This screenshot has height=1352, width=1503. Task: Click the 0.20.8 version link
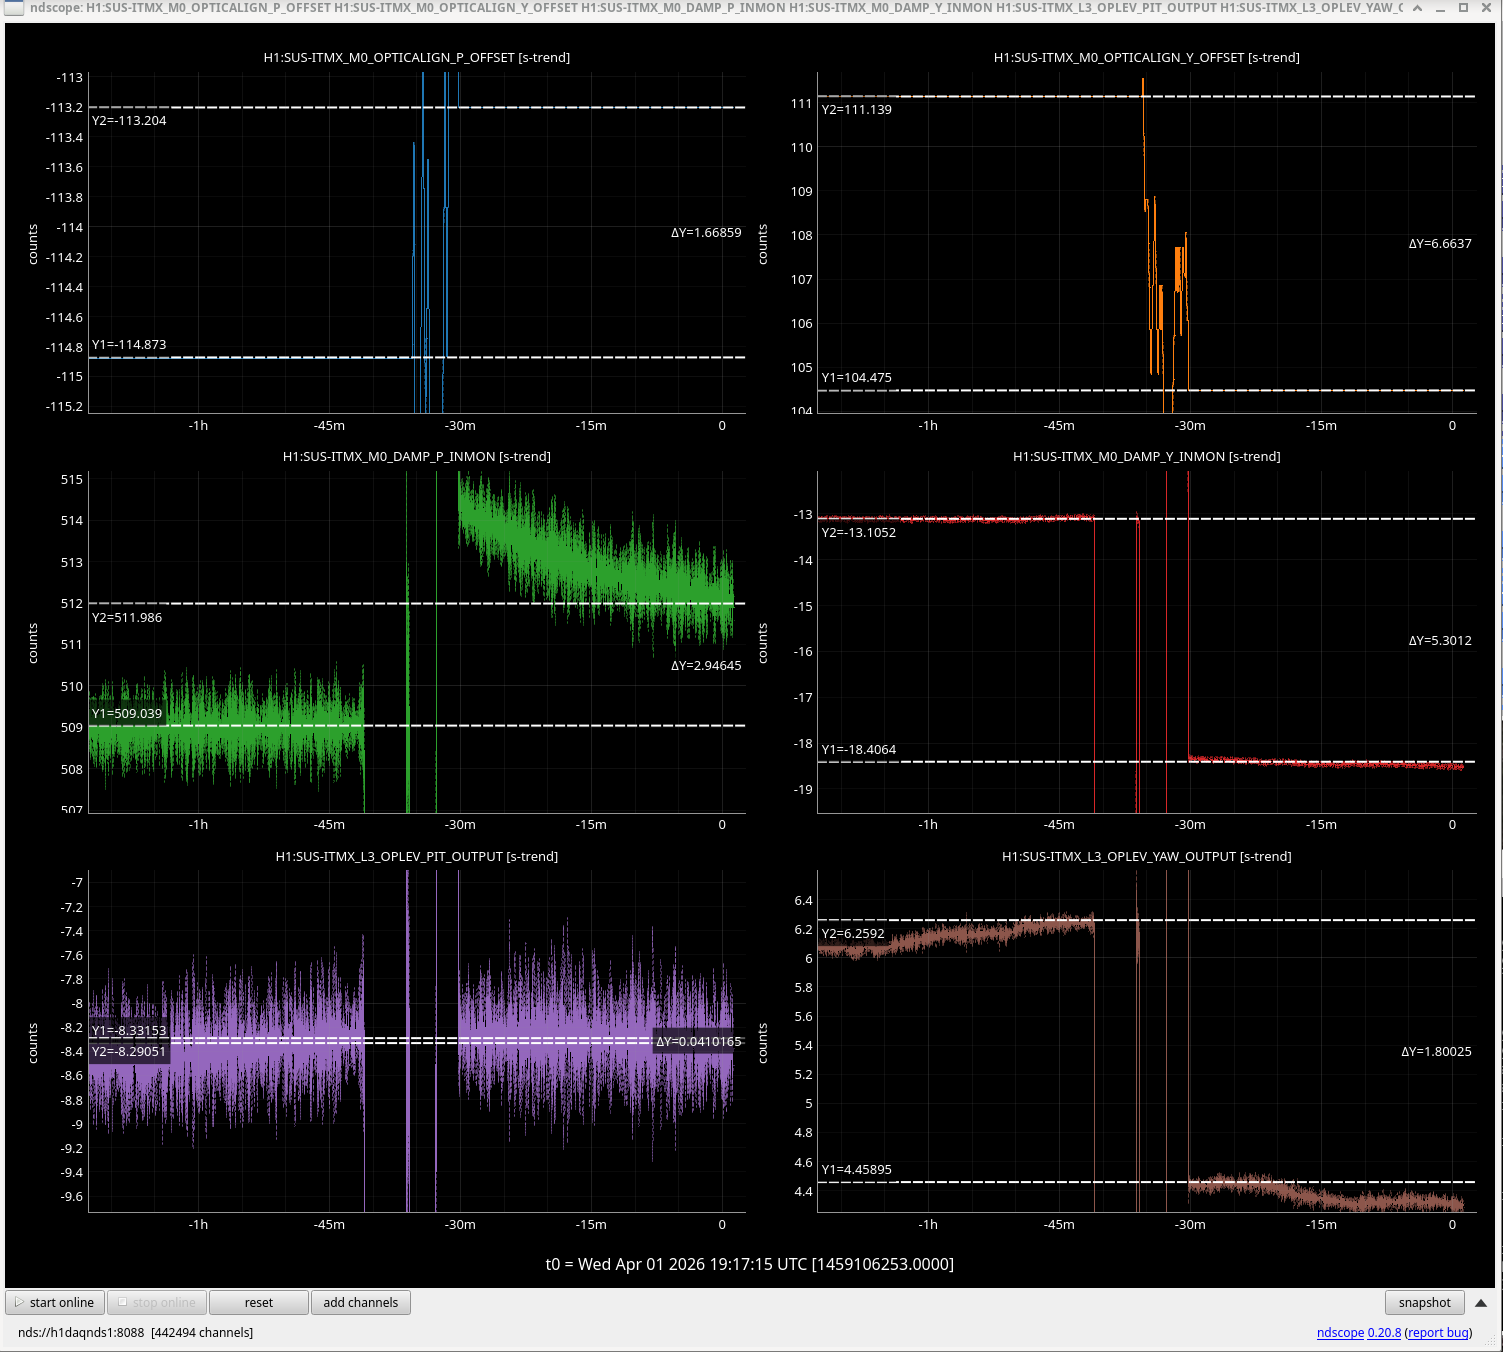click(1384, 1332)
